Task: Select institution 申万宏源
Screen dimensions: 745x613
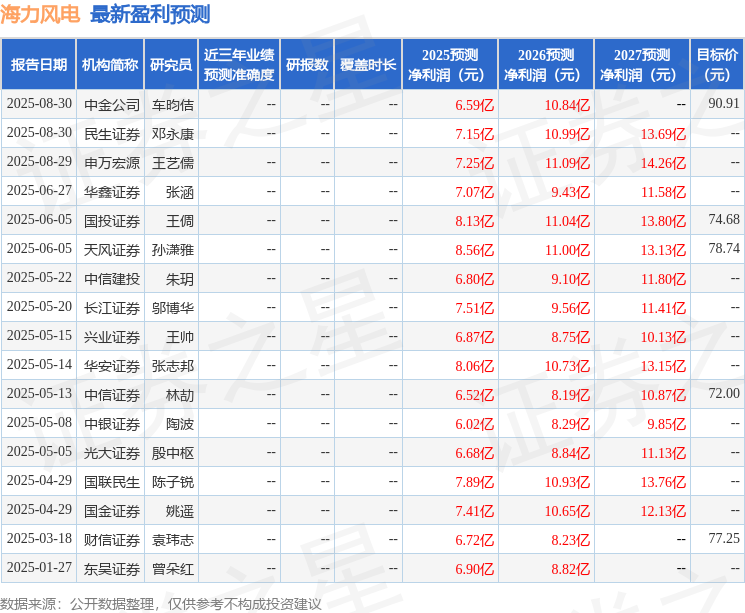Action: click(112, 163)
